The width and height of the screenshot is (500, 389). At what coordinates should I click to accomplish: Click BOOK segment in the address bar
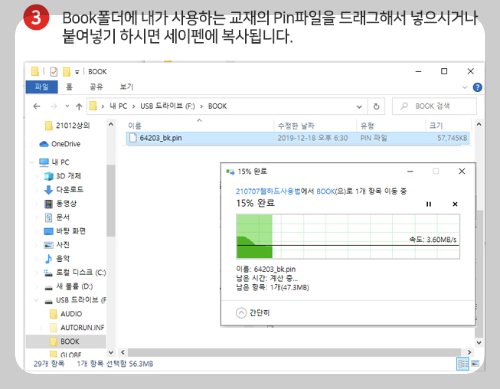217,106
